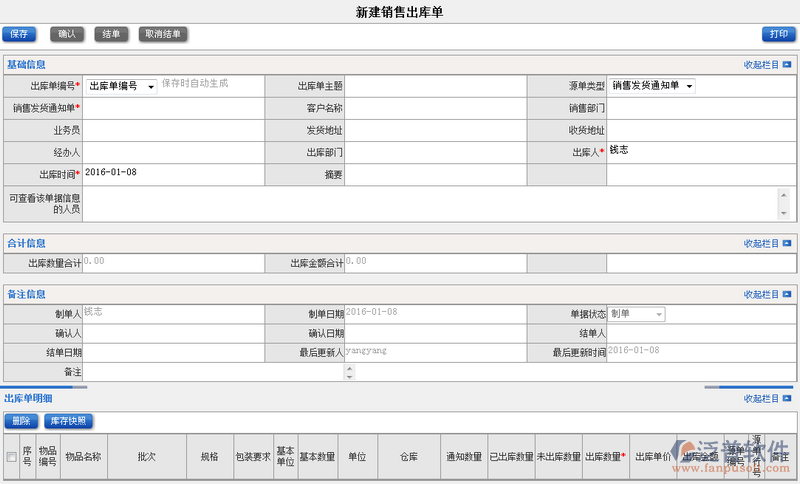This screenshot has height=484, width=800.
Task: Expand the 源单类型 dropdown showing 销售发货通知单
Action: 653,86
